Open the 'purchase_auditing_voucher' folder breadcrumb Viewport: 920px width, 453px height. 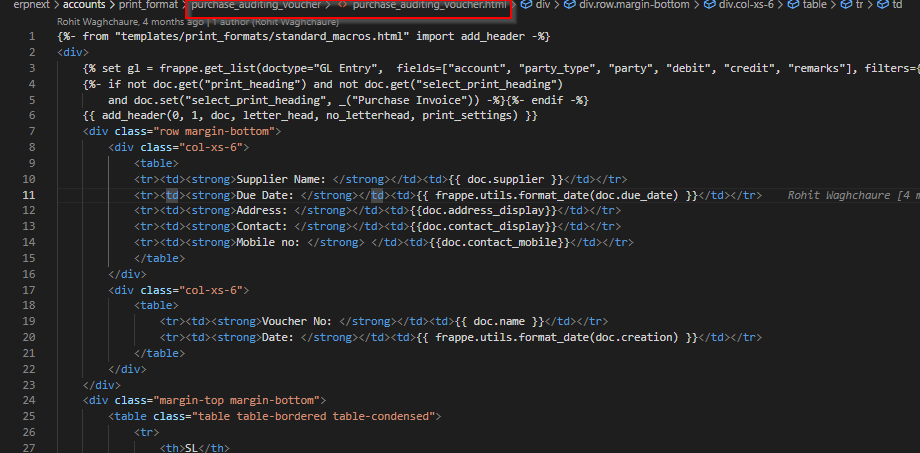pos(256,5)
